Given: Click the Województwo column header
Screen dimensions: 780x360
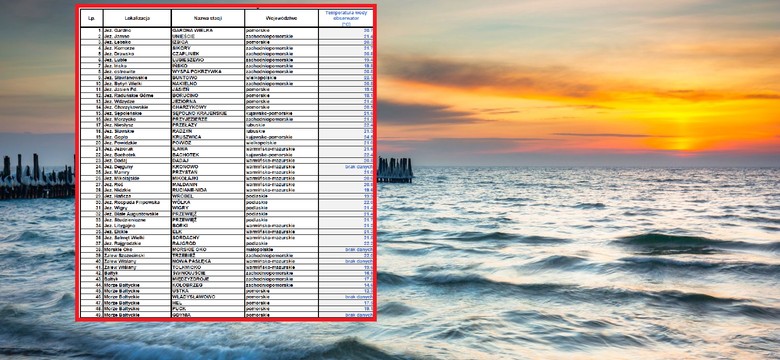Looking at the screenshot, I should click(282, 18).
